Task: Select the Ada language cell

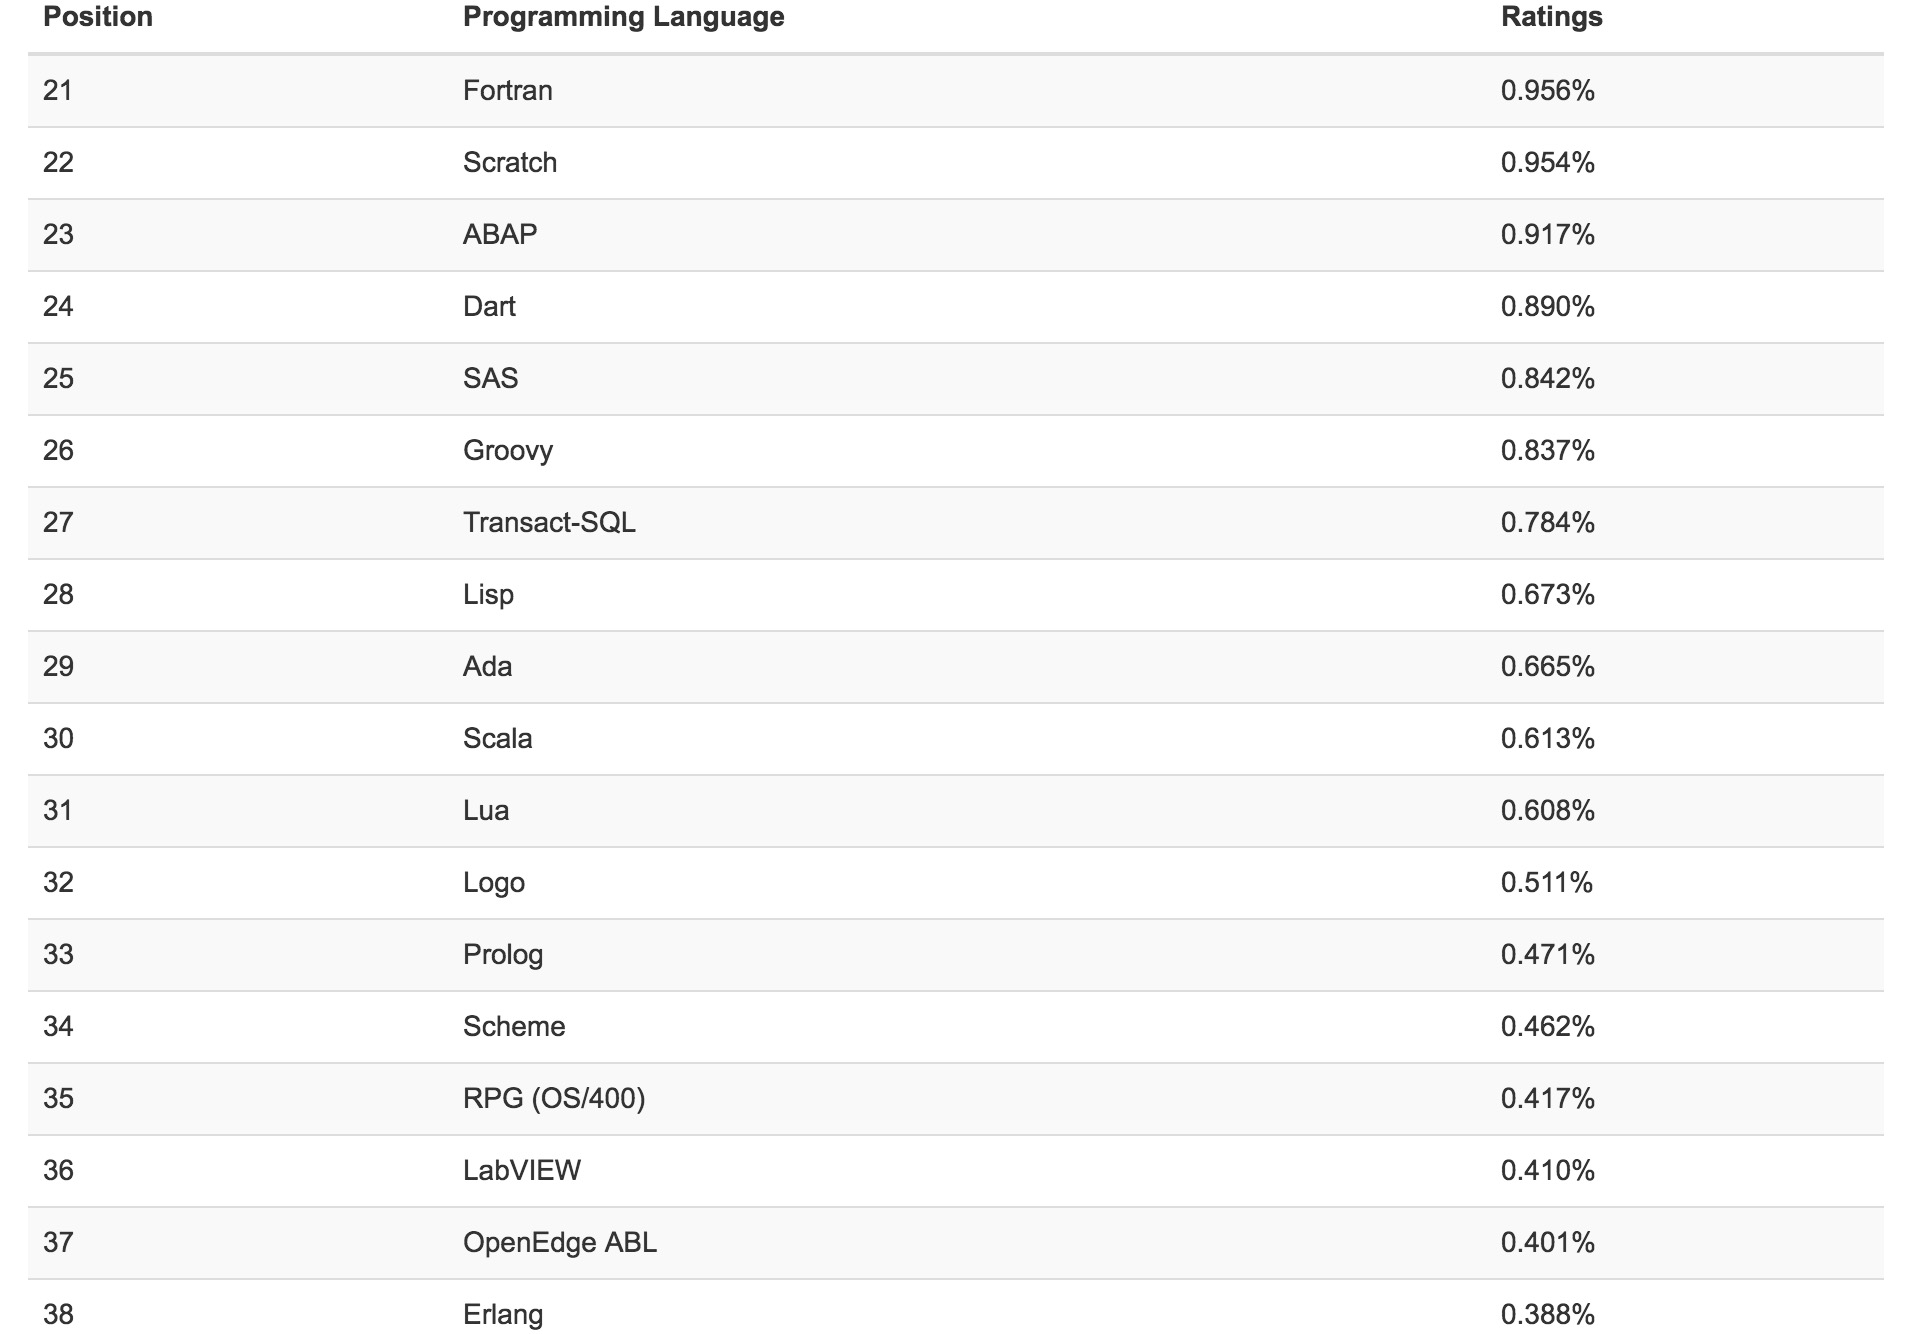Action: 487,667
